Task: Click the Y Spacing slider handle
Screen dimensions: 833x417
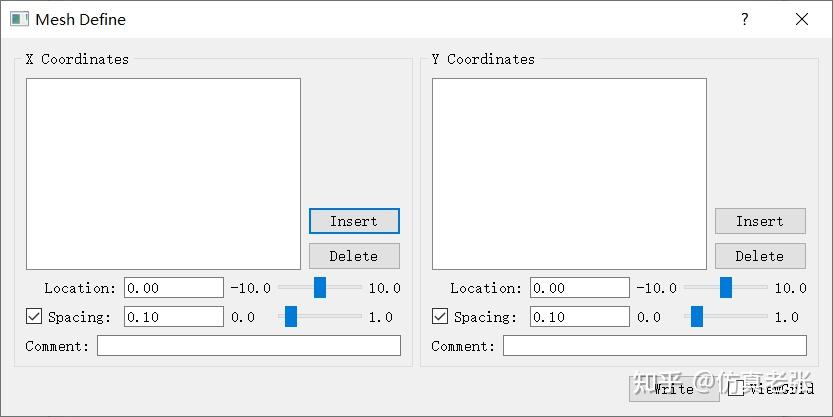Action: [697, 317]
